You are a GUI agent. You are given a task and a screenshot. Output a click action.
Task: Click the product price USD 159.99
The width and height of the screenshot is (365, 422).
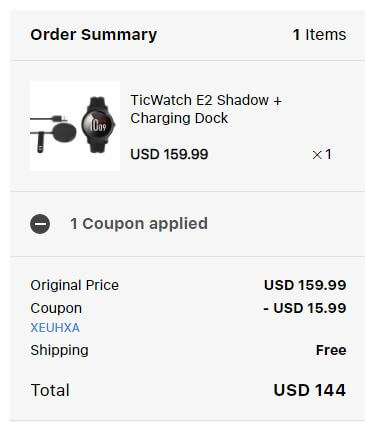(x=169, y=154)
